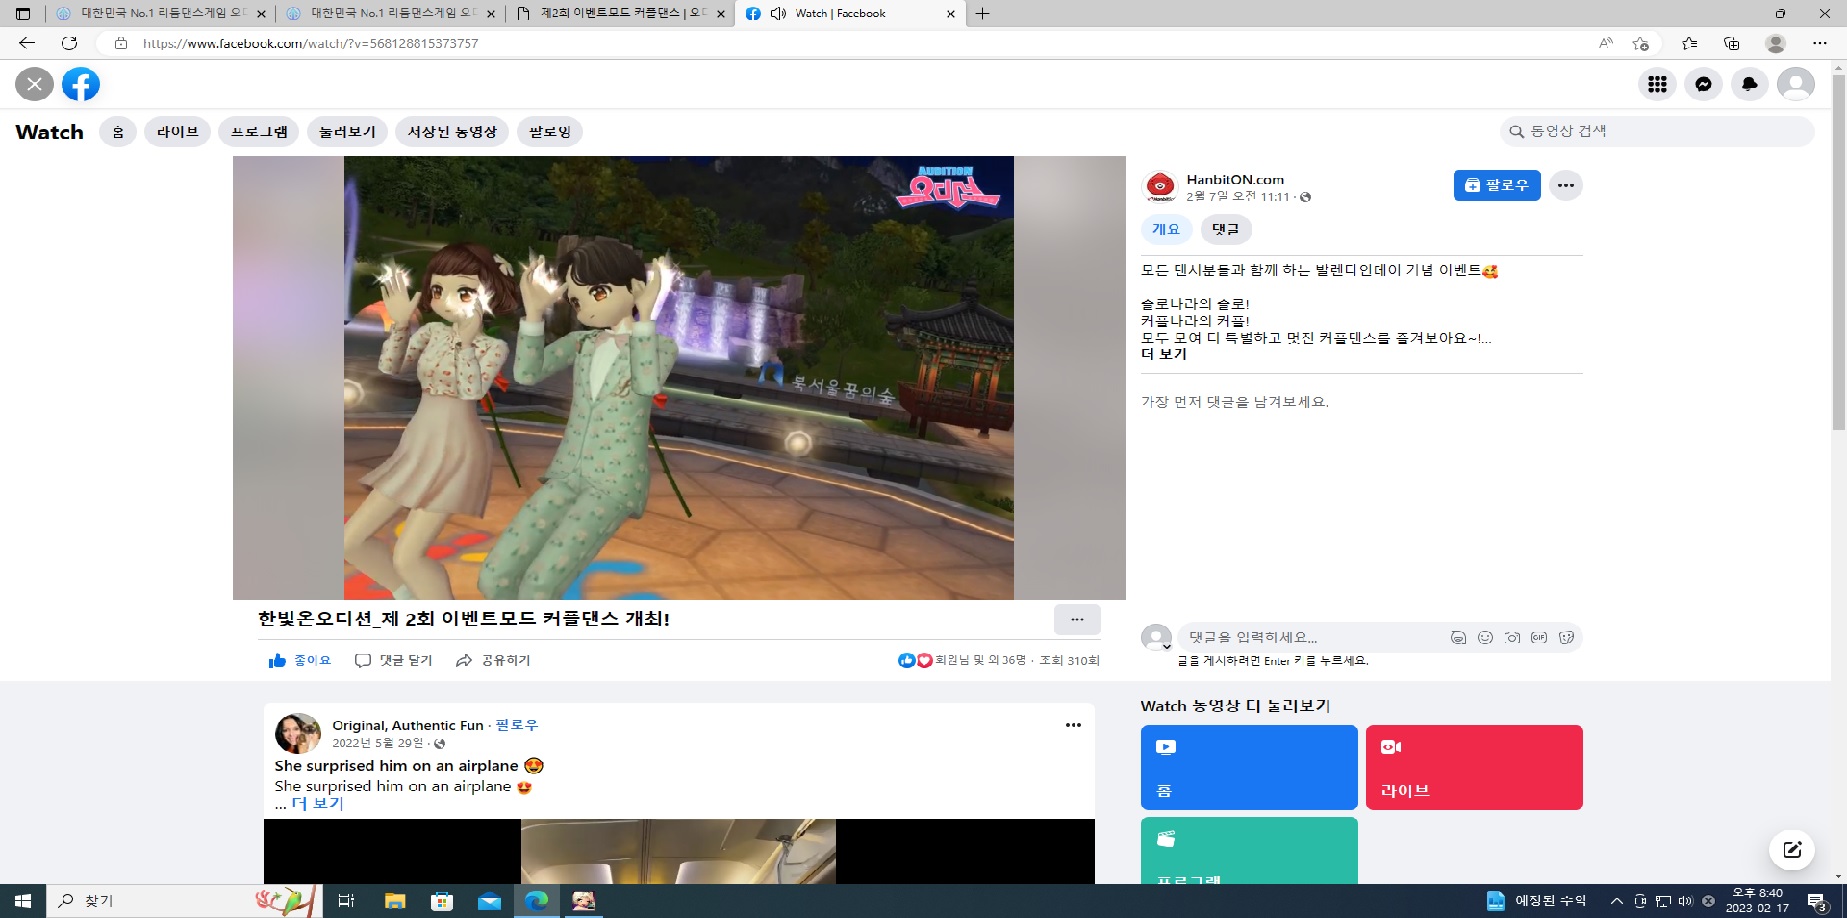1847x918 pixels.
Task: Open the account profile picture menu
Action: [x=1795, y=84]
